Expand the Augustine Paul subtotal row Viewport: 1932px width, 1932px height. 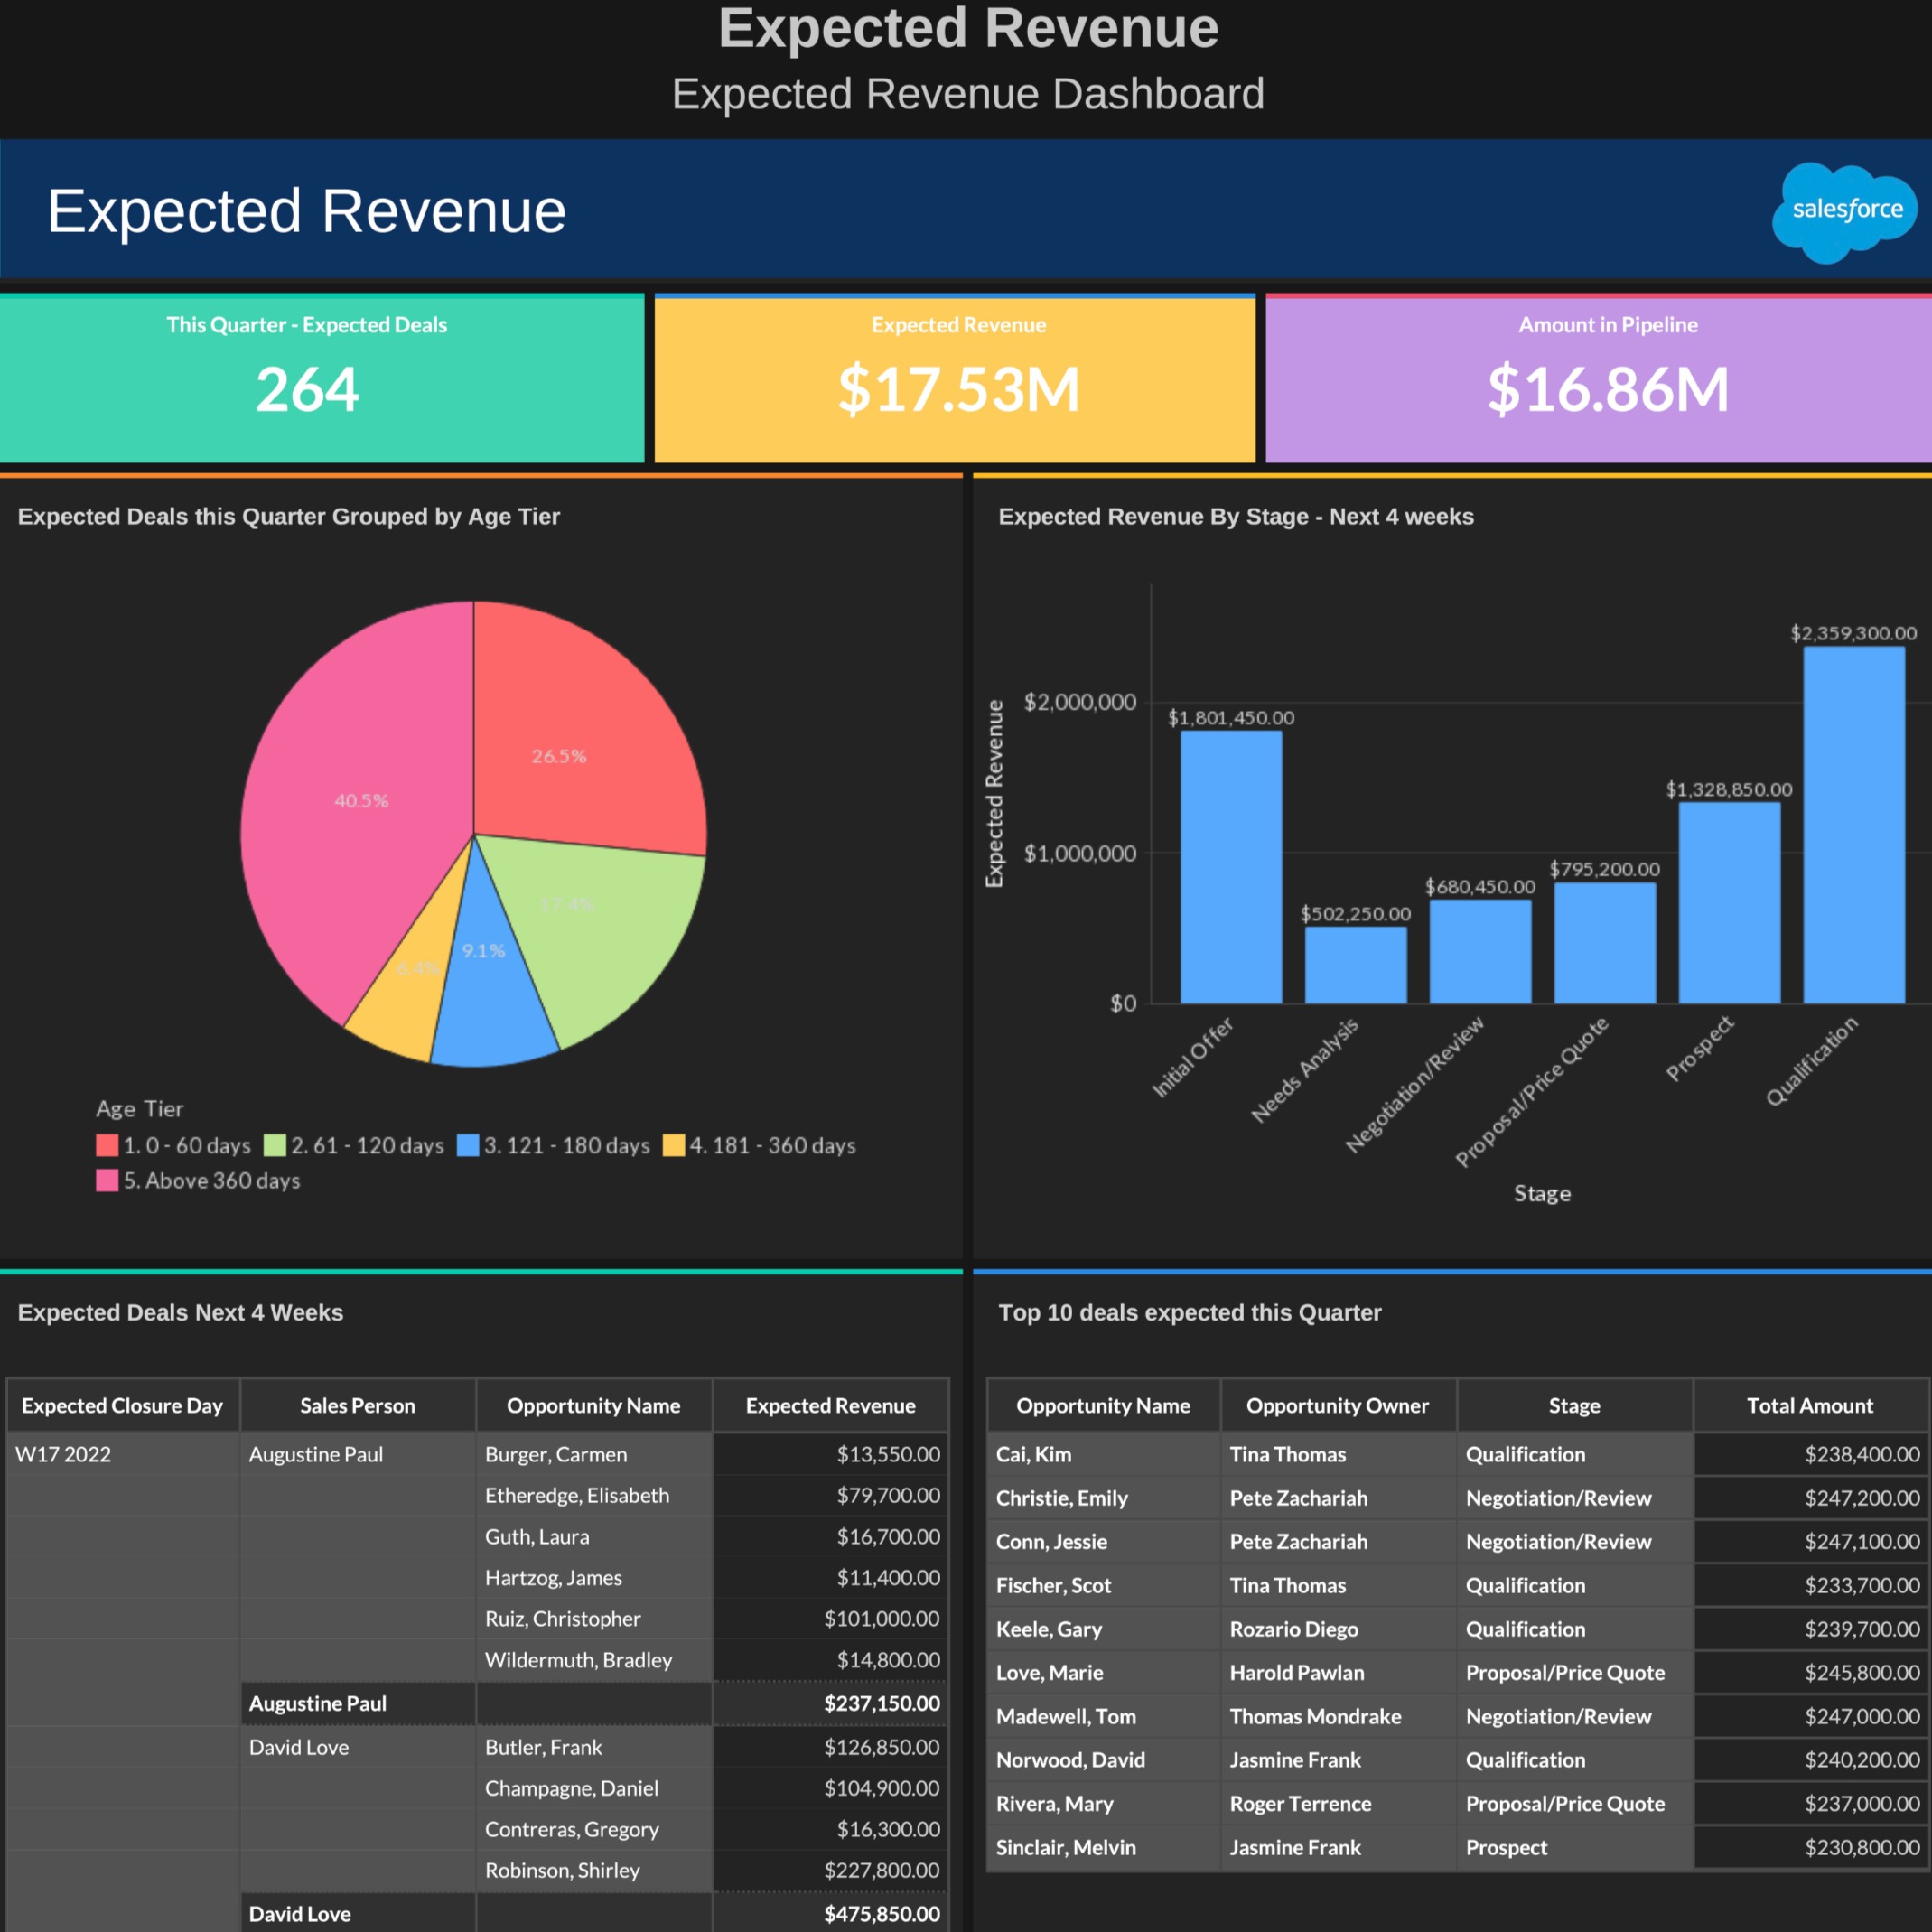coord(316,1703)
